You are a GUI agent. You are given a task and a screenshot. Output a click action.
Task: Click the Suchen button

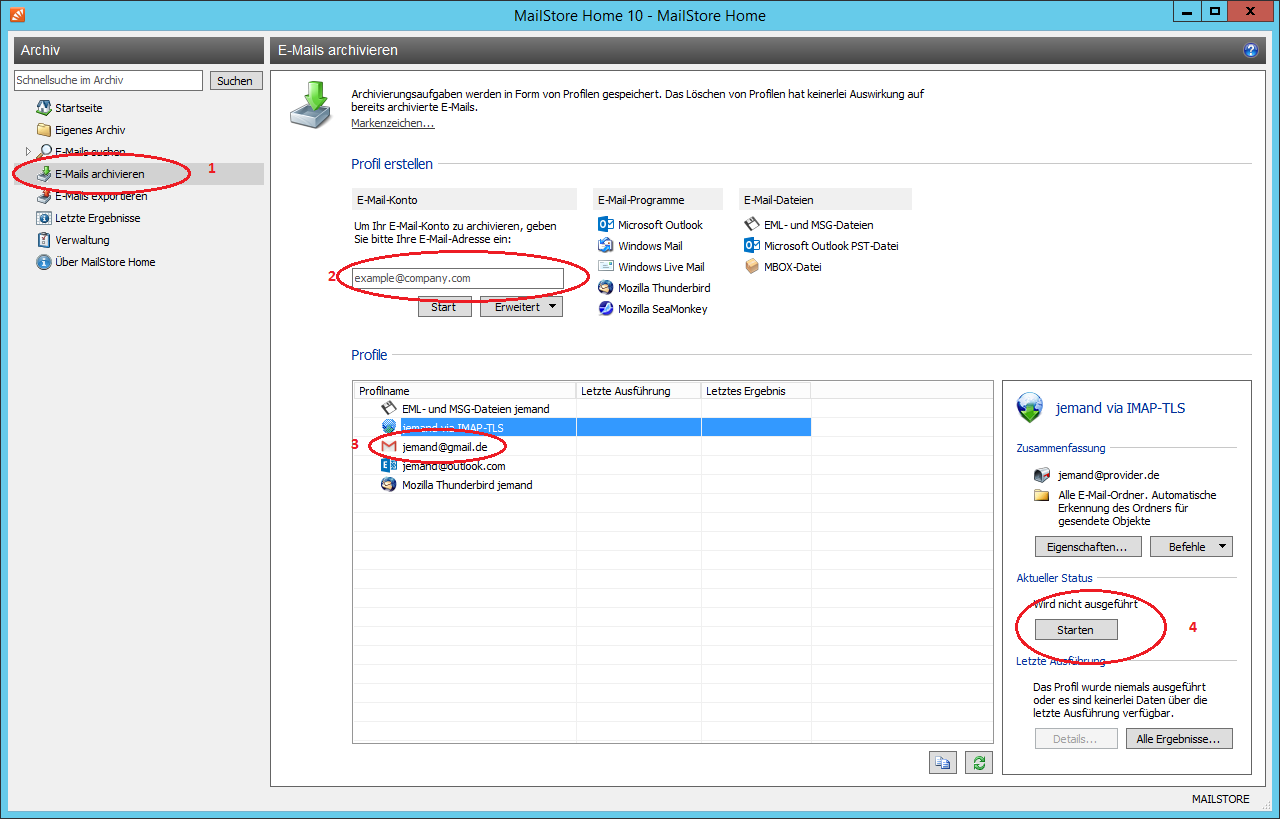click(x=235, y=81)
